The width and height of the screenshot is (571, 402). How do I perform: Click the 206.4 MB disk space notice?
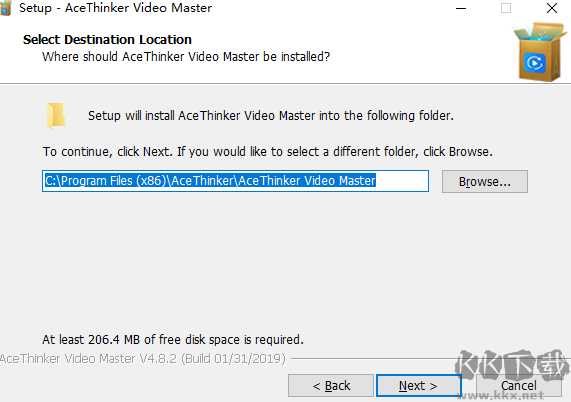173,340
